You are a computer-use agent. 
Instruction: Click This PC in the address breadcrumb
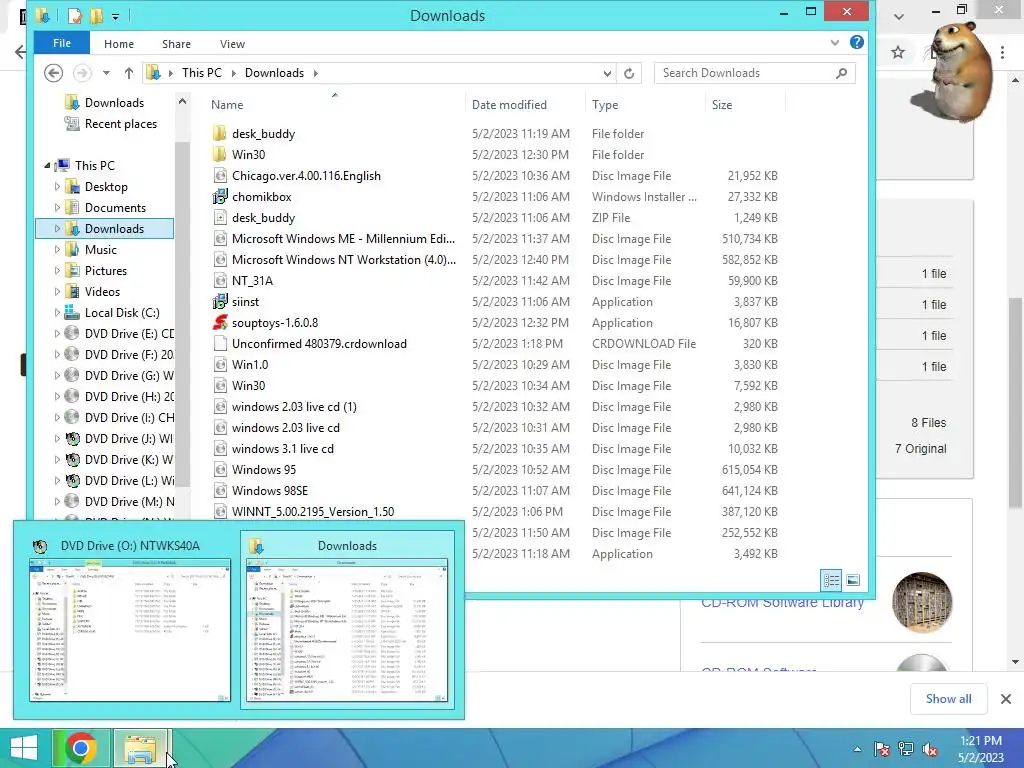pyautogui.click(x=202, y=73)
